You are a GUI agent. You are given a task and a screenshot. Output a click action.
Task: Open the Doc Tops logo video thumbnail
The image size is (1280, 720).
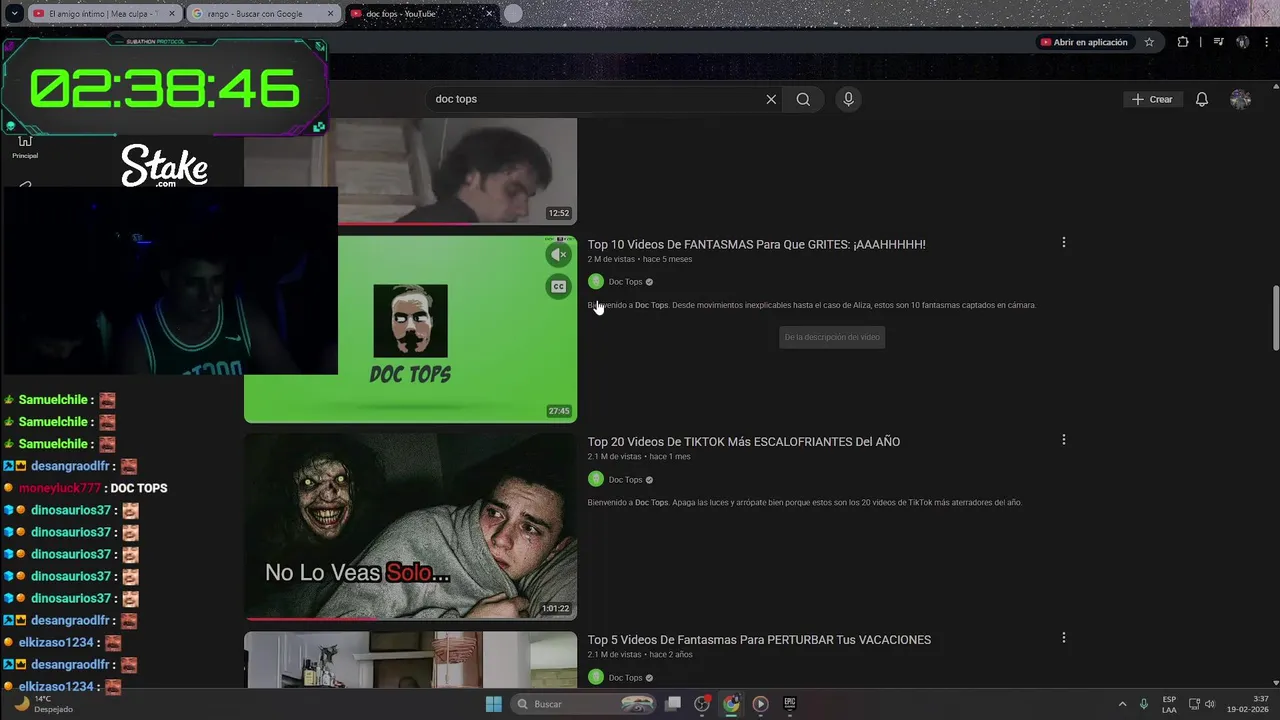pos(410,329)
